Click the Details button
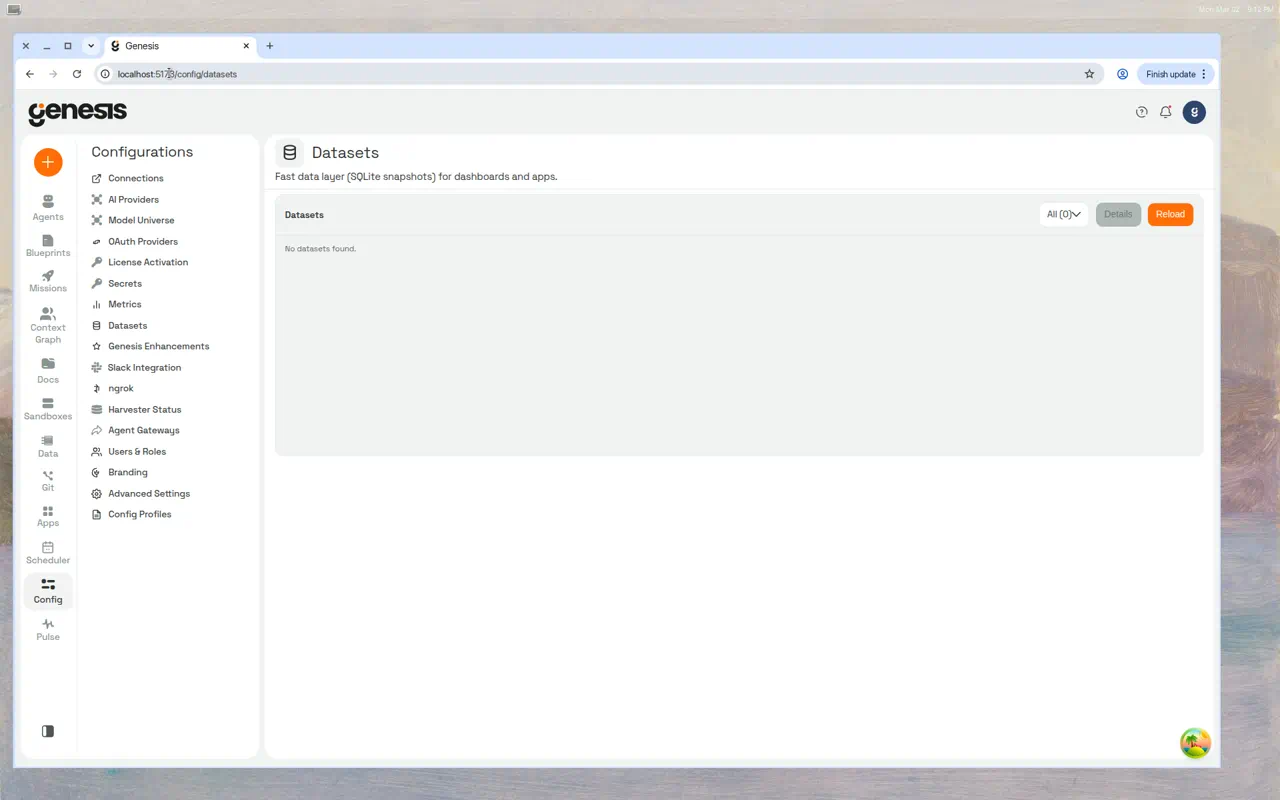The image size is (1280, 800). coord(1118,214)
